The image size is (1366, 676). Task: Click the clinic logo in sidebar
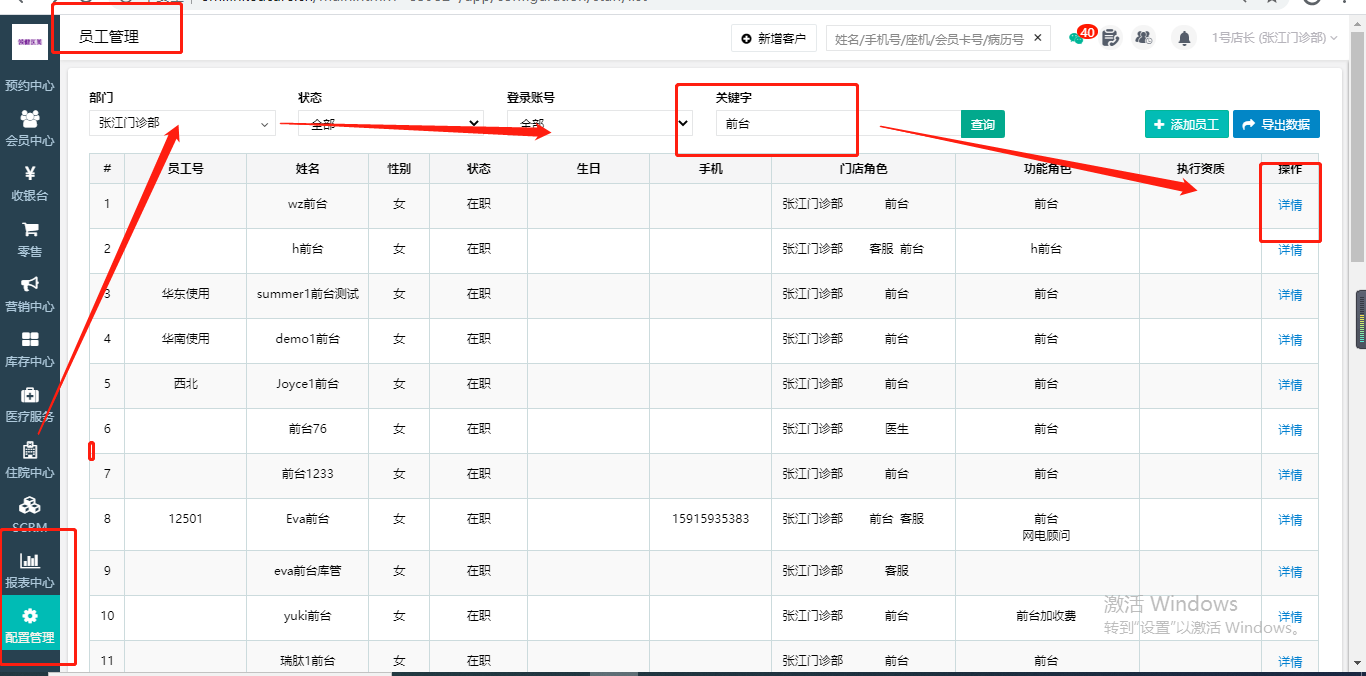pos(30,42)
